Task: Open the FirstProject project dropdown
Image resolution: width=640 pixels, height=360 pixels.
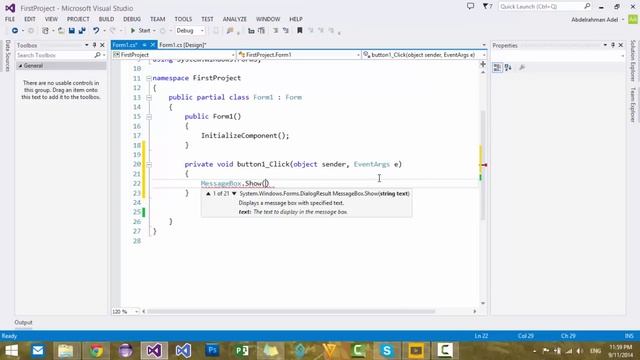Action: (x=174, y=55)
